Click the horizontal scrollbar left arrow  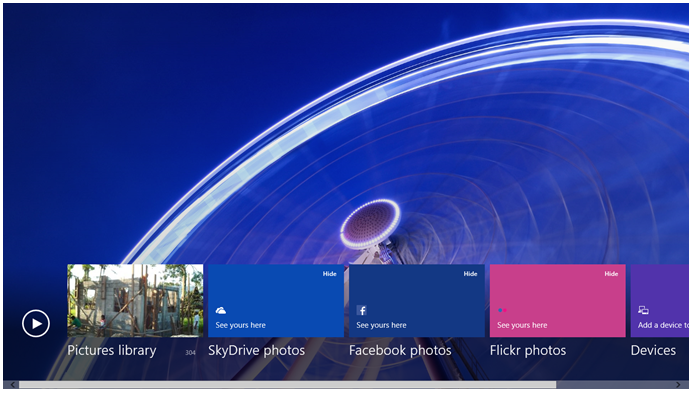[x=12, y=385]
